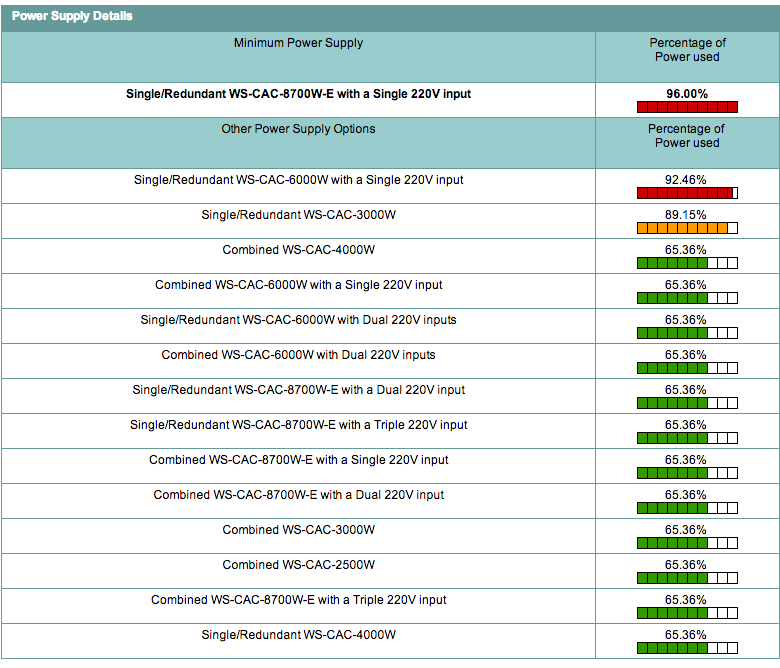This screenshot has height=668, width=780.
Task: Choose Combined WS-CAC-8700W-E with a Dual 220V input
Action: (x=298, y=495)
